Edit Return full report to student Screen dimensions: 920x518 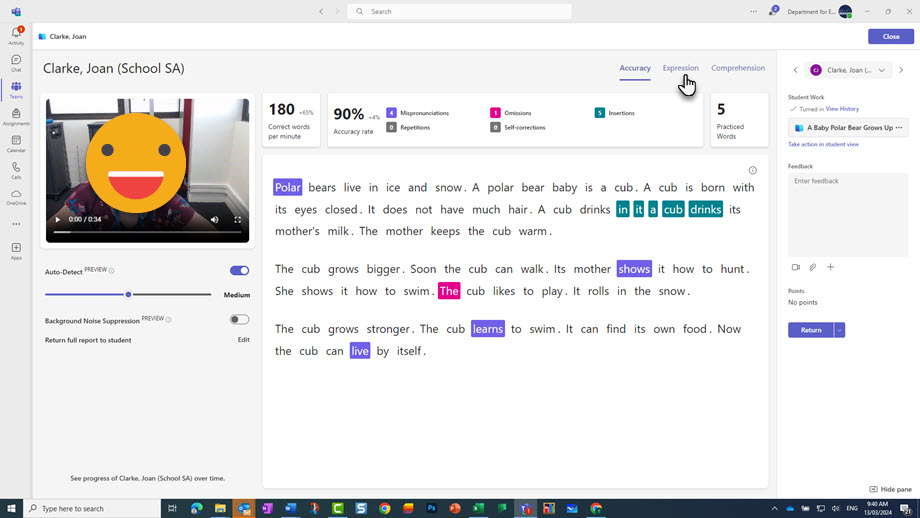tap(243, 340)
